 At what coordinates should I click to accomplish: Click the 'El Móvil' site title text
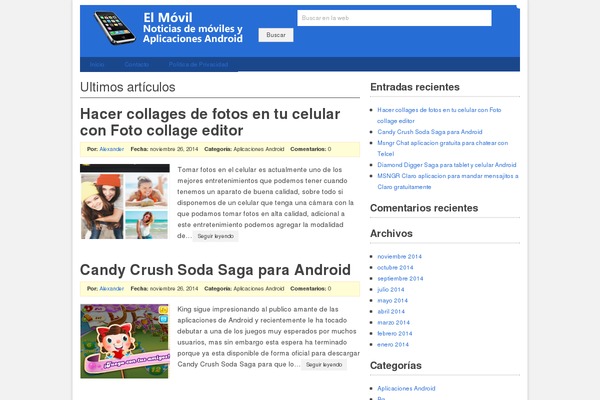pos(168,18)
